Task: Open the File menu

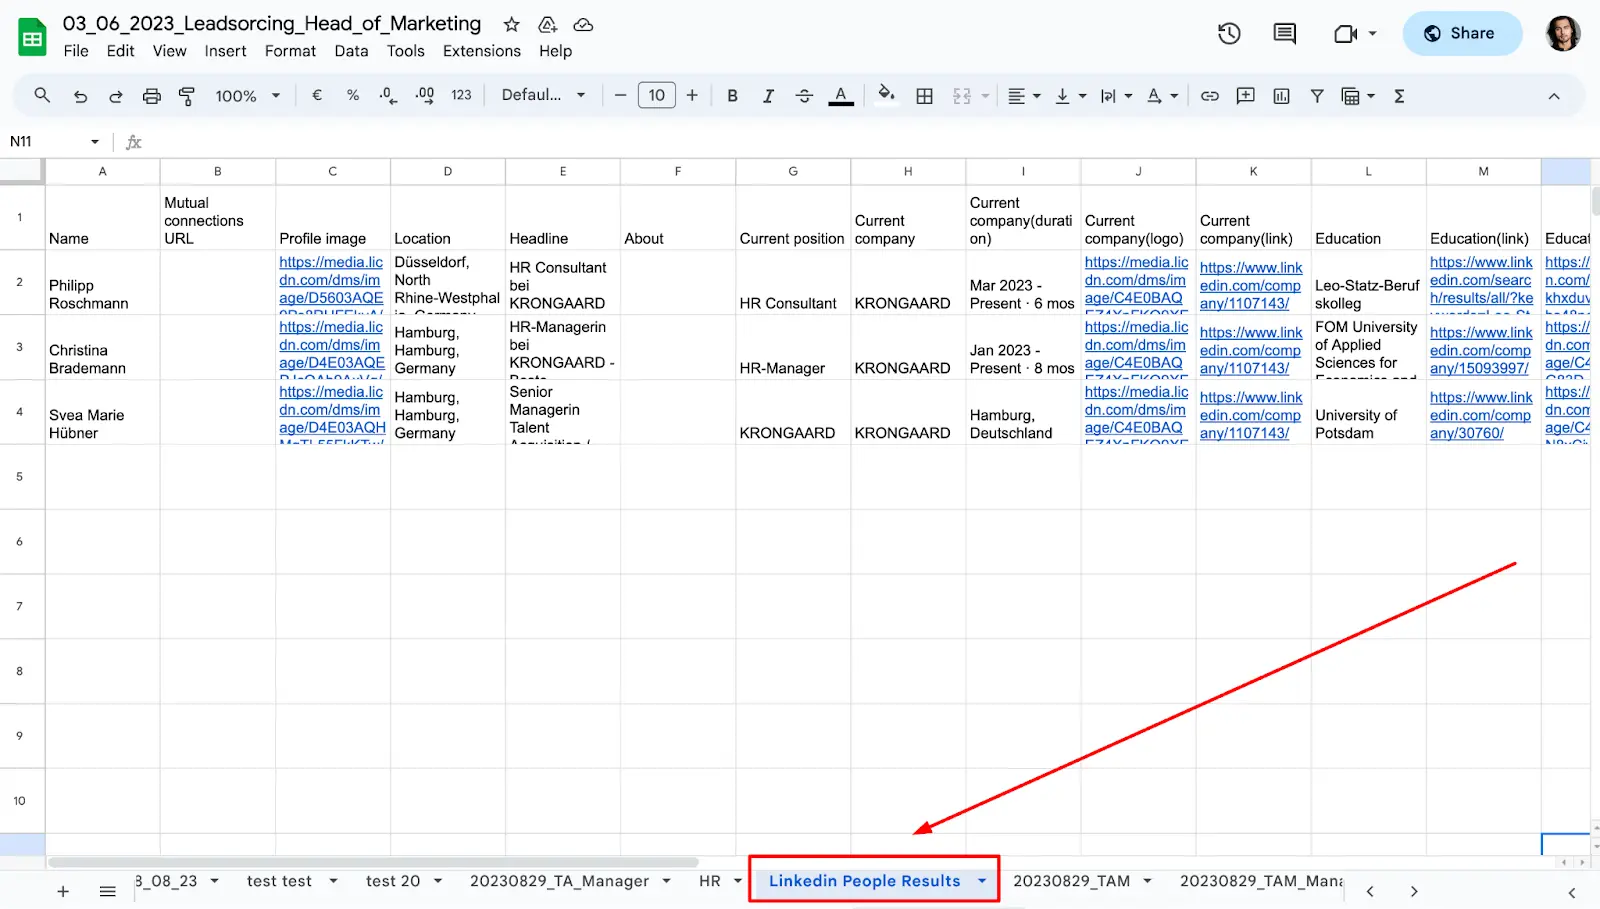Action: (x=76, y=51)
